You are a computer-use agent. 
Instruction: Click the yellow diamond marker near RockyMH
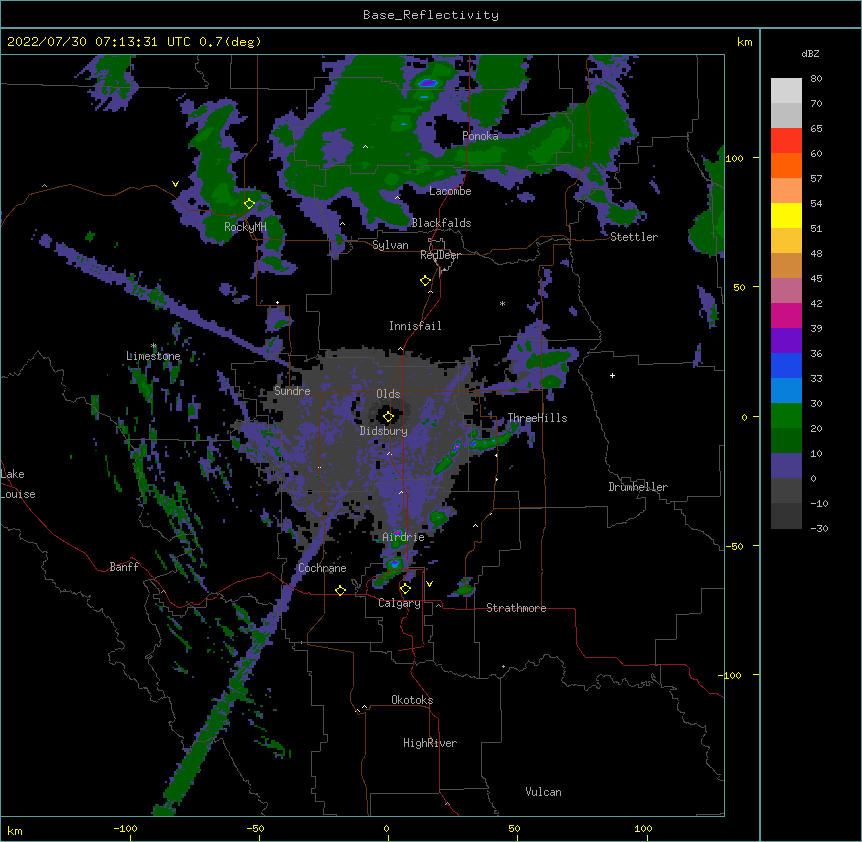click(x=250, y=204)
